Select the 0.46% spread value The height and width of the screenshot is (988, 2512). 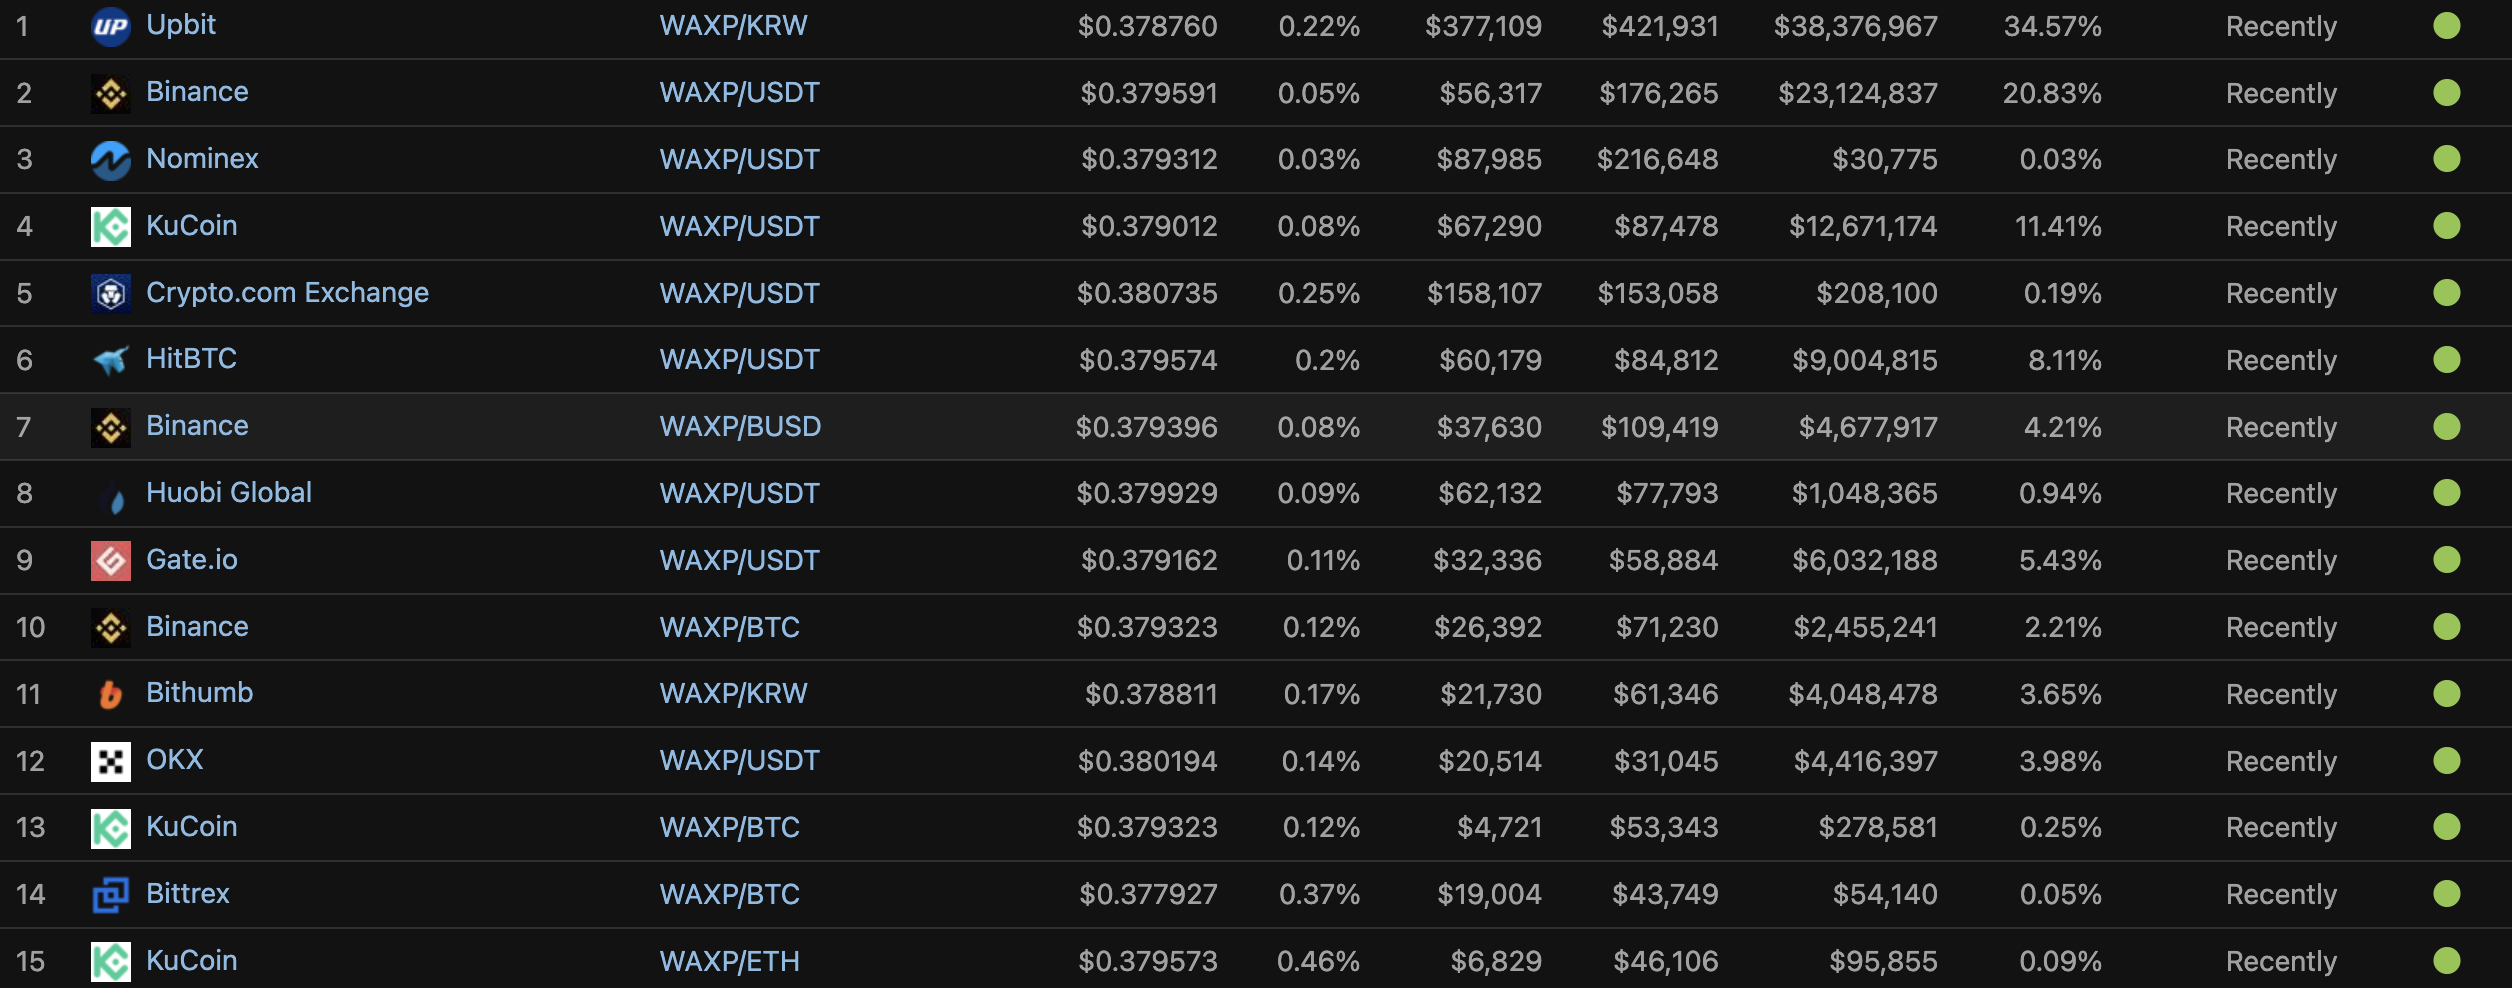pos(1318,961)
